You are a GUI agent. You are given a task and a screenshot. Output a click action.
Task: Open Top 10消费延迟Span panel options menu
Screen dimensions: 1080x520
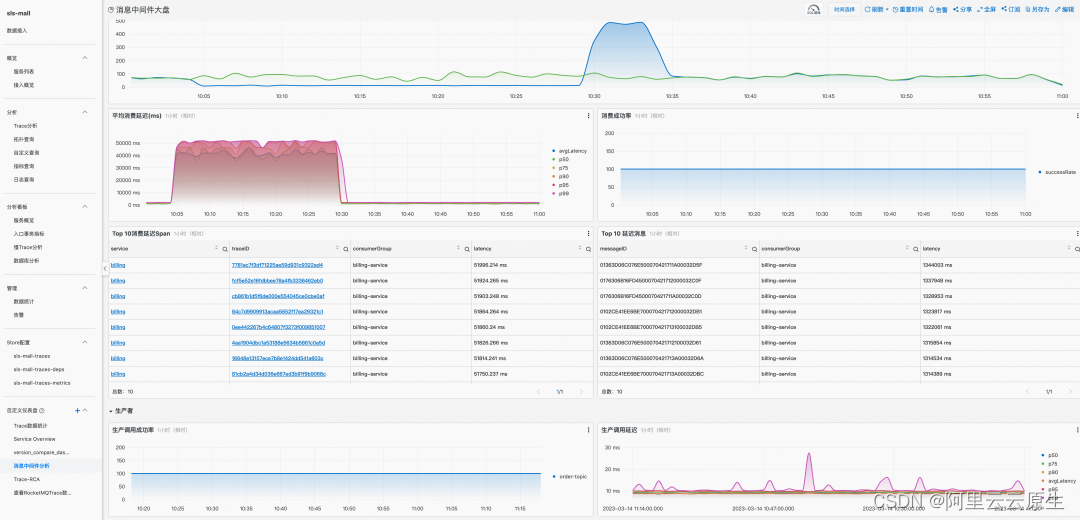click(588, 233)
